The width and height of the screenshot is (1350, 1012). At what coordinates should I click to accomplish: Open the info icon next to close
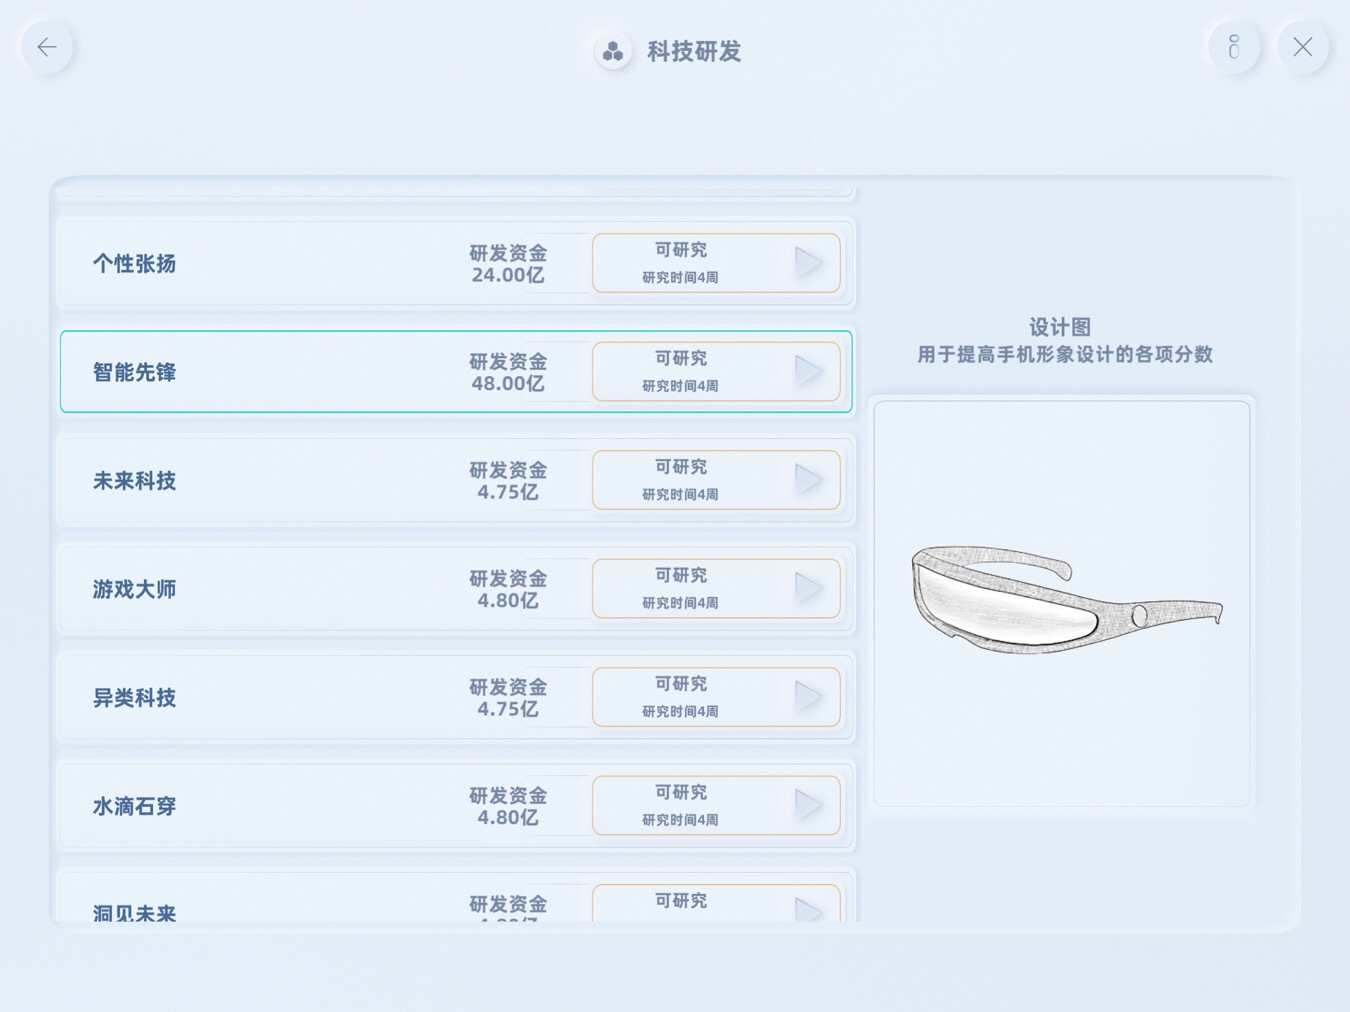[1234, 47]
